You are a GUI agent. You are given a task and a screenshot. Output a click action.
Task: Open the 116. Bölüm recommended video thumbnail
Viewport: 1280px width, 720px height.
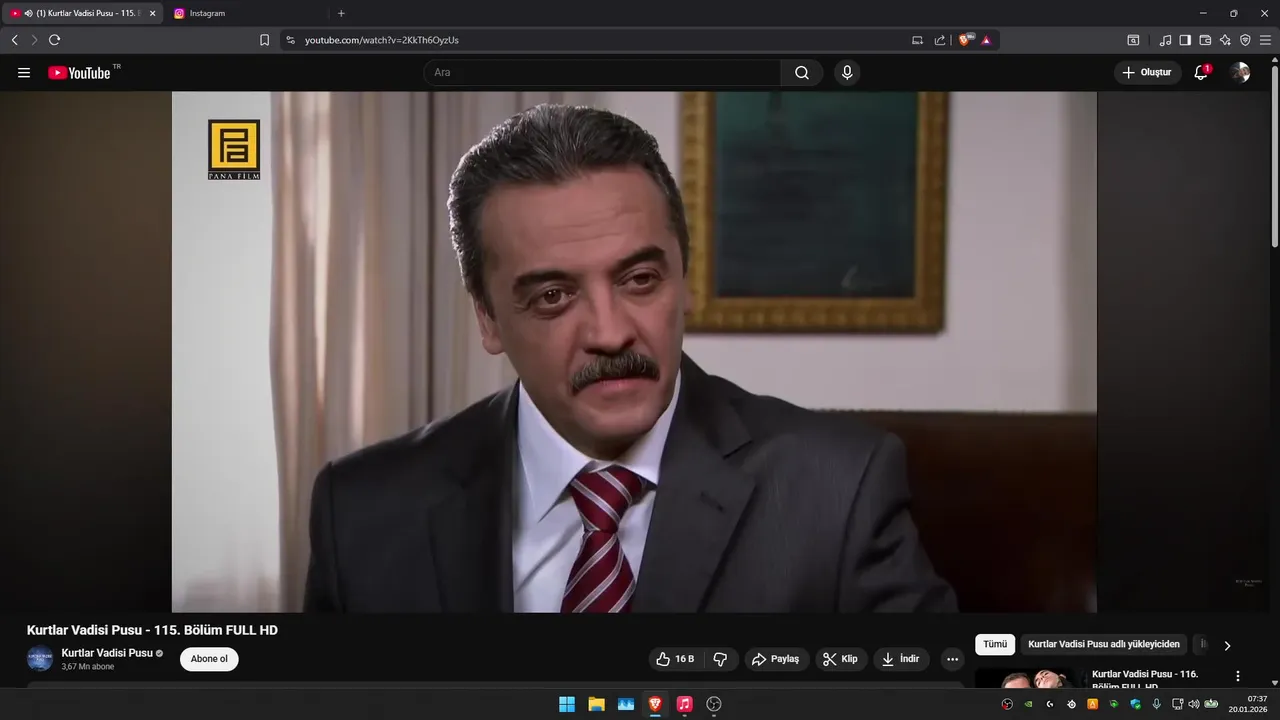1029,678
